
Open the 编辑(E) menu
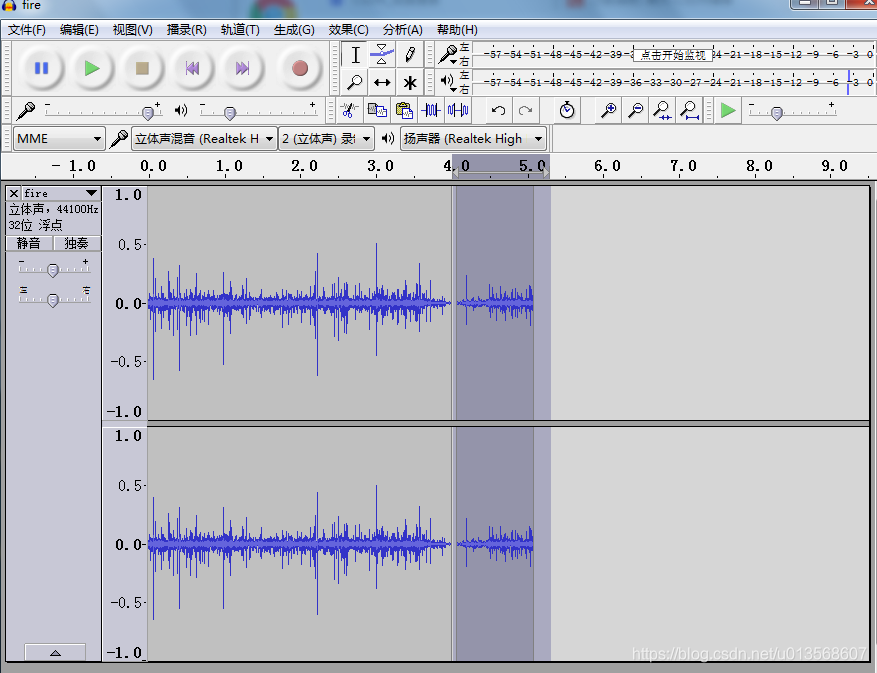79,30
